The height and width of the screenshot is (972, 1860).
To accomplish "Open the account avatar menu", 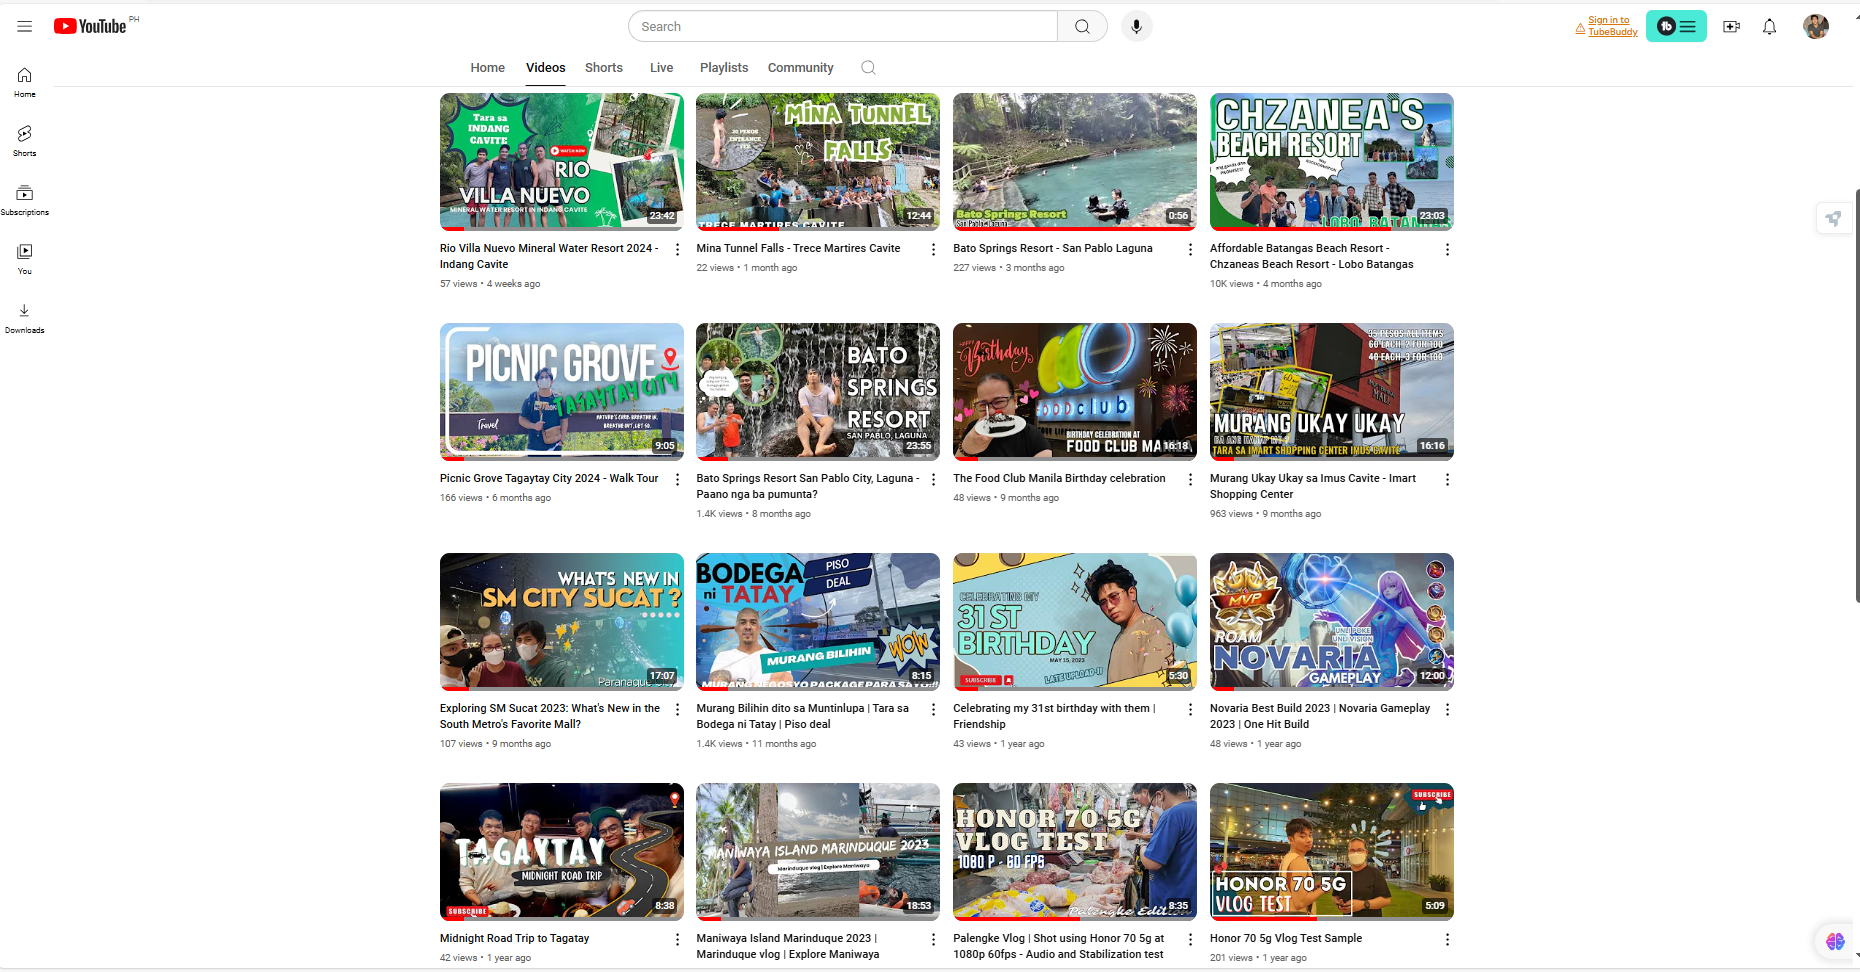I will pos(1816,27).
